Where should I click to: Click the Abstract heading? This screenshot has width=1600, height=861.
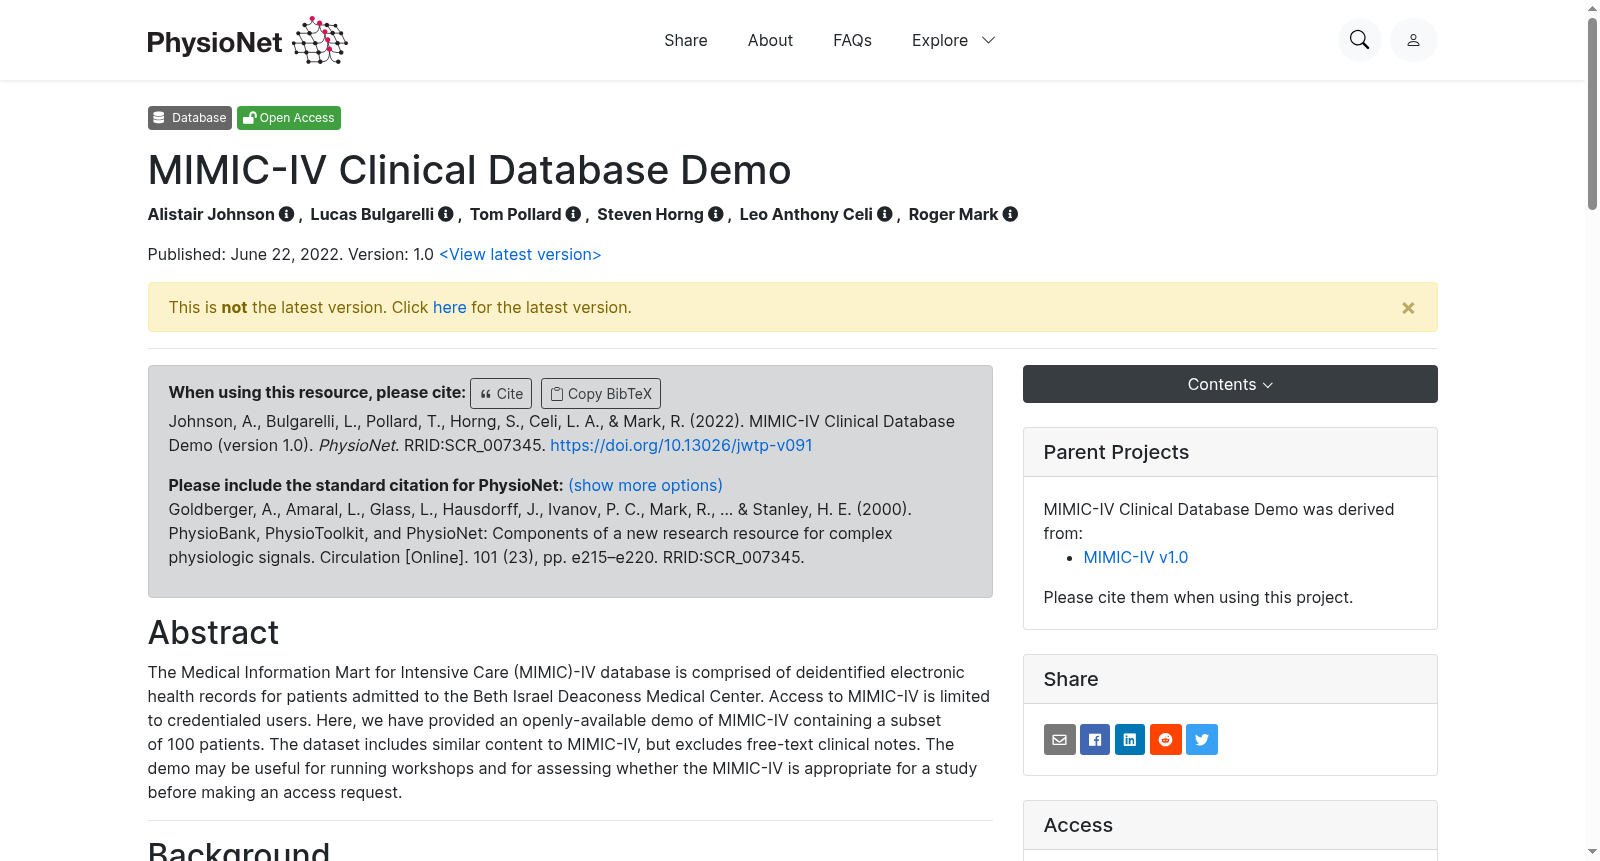213,633
